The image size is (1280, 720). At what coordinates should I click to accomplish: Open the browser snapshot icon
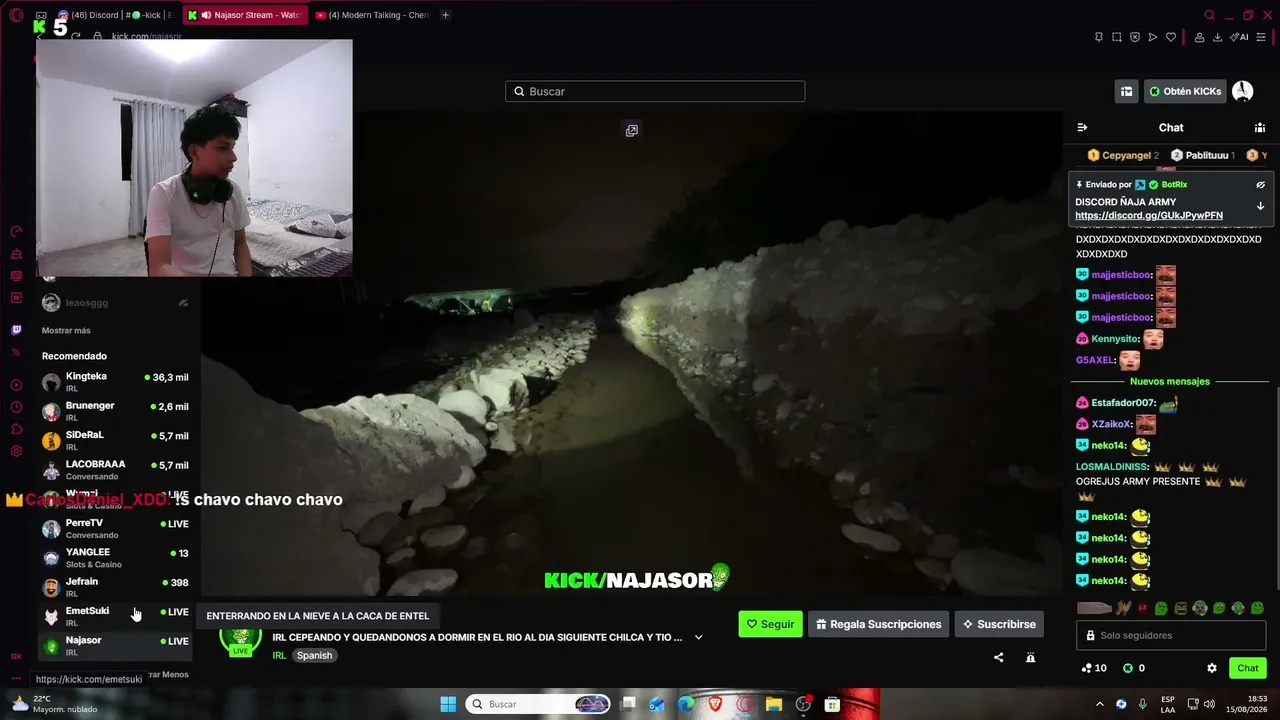coord(1117,37)
